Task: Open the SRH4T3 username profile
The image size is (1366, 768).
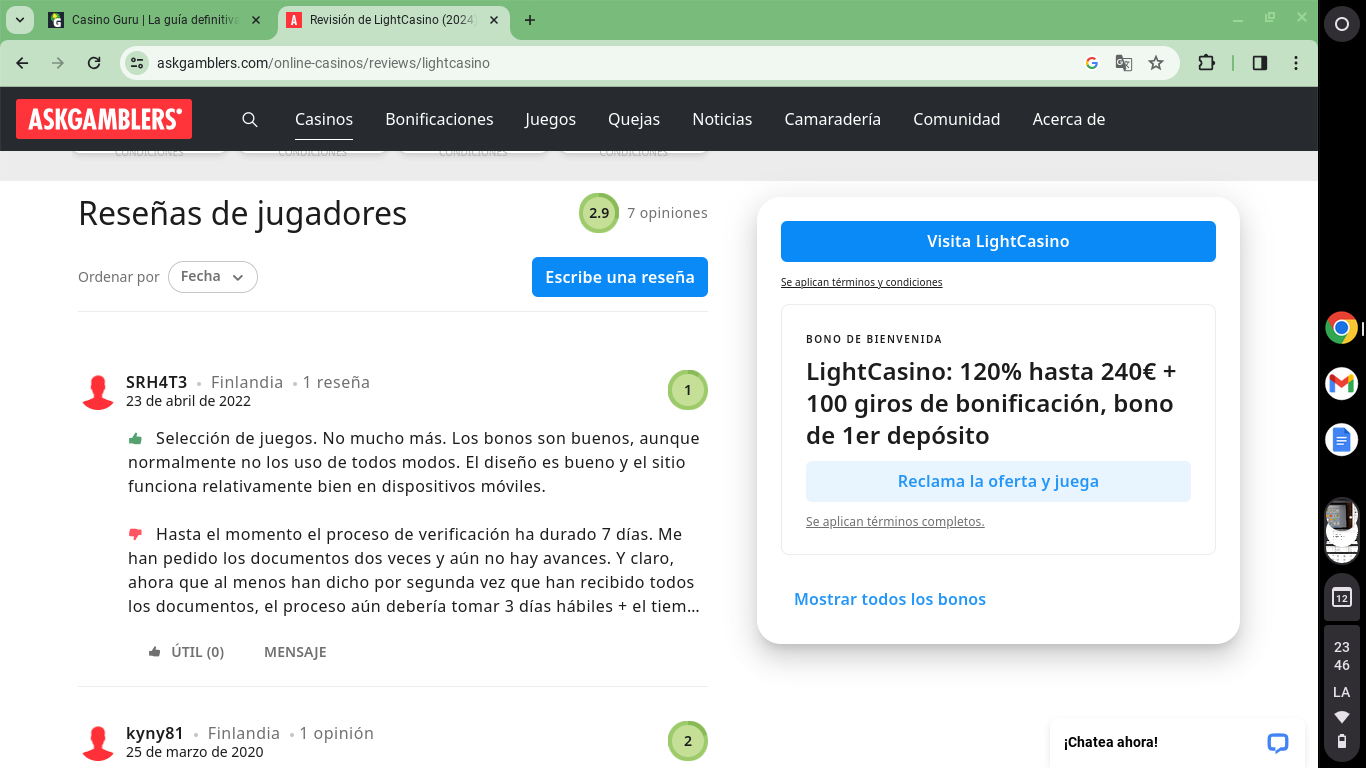Action: tap(156, 382)
